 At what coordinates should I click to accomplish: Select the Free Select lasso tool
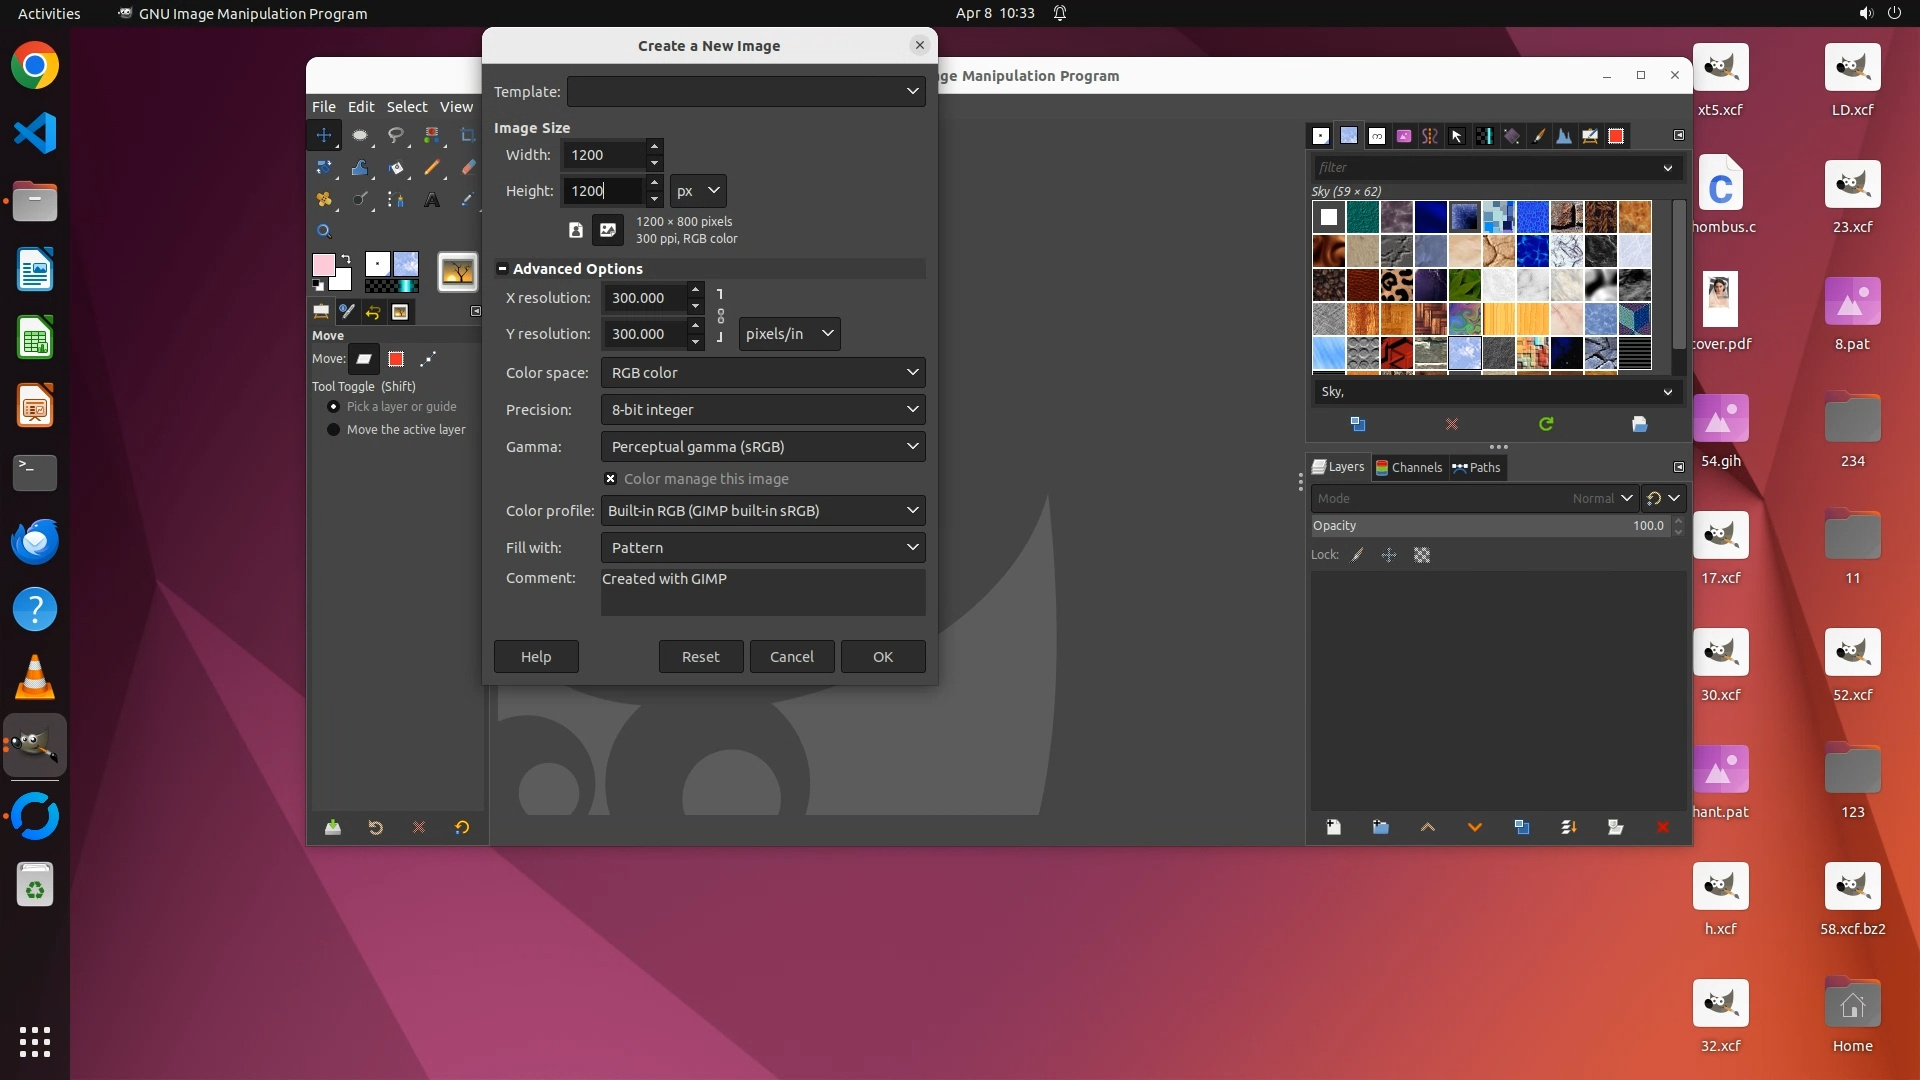pos(396,135)
